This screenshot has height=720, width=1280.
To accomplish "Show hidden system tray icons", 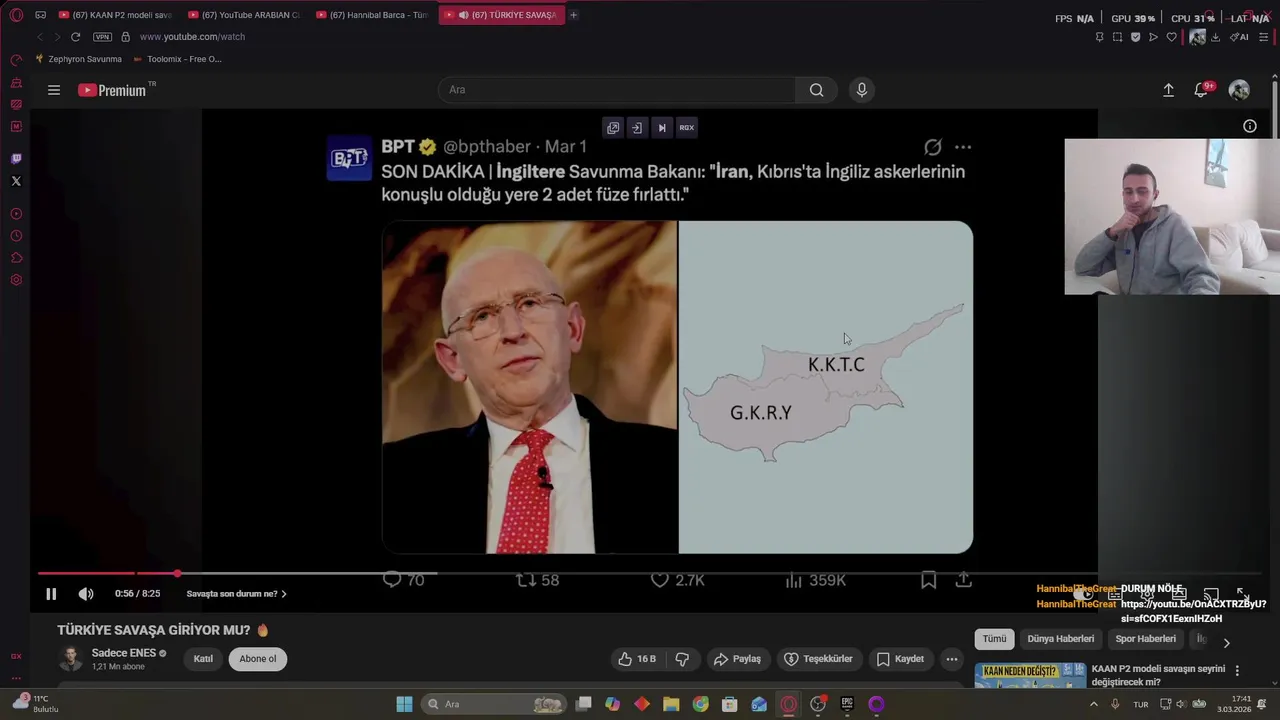I will (x=1093, y=704).
